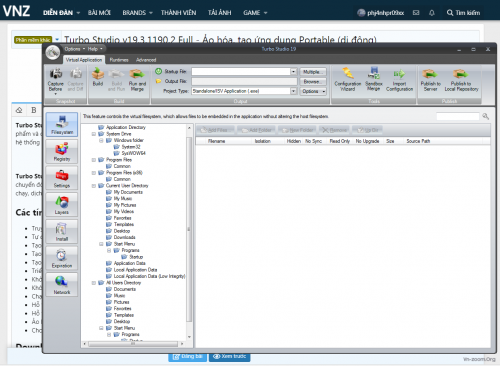The height and width of the screenshot is (366, 500).
Task: Open the Settings panel in the sidebar
Action: click(x=62, y=178)
